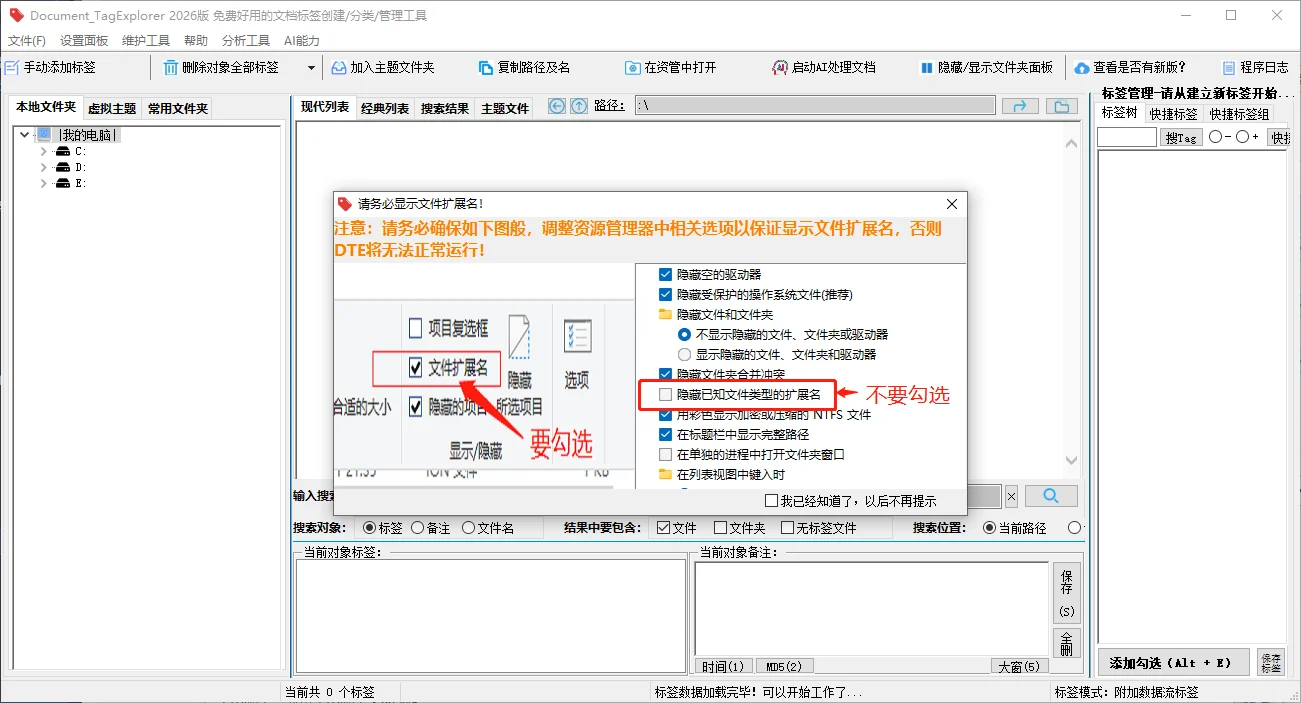Click the 时间(1) button
Screen dimensions: 1301x703
click(x=722, y=666)
